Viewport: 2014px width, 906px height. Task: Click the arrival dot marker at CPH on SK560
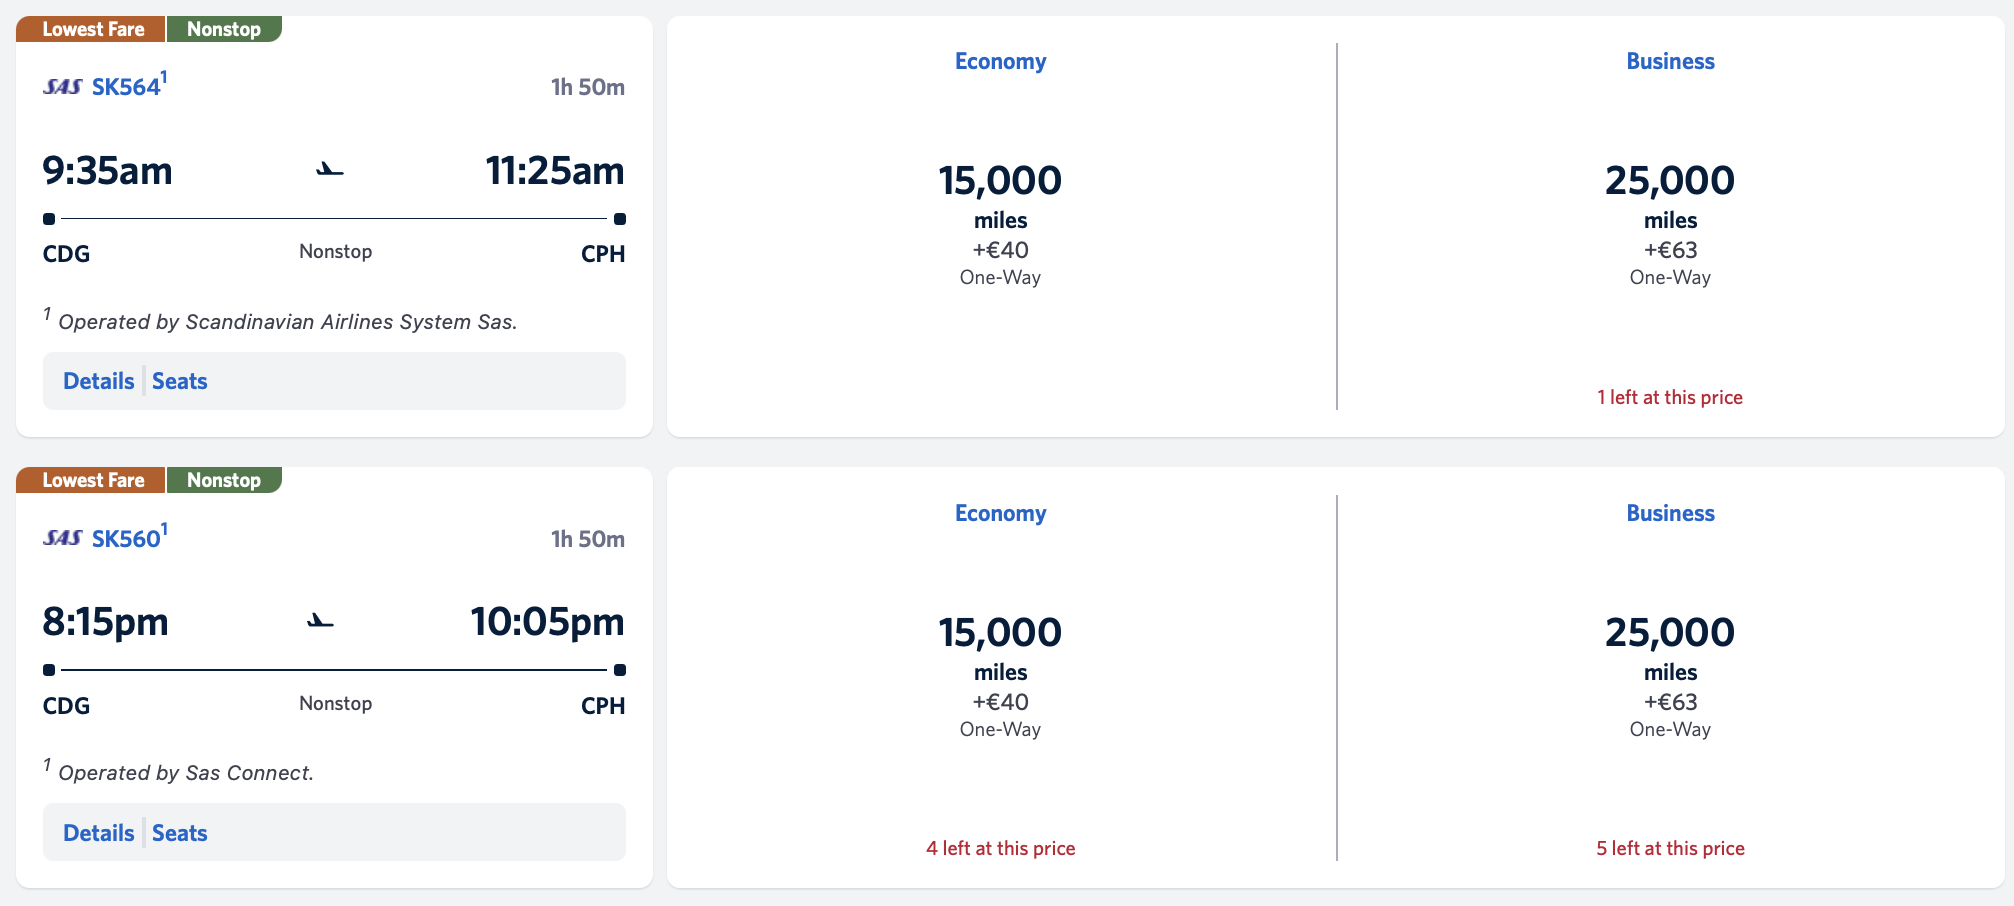coord(620,670)
